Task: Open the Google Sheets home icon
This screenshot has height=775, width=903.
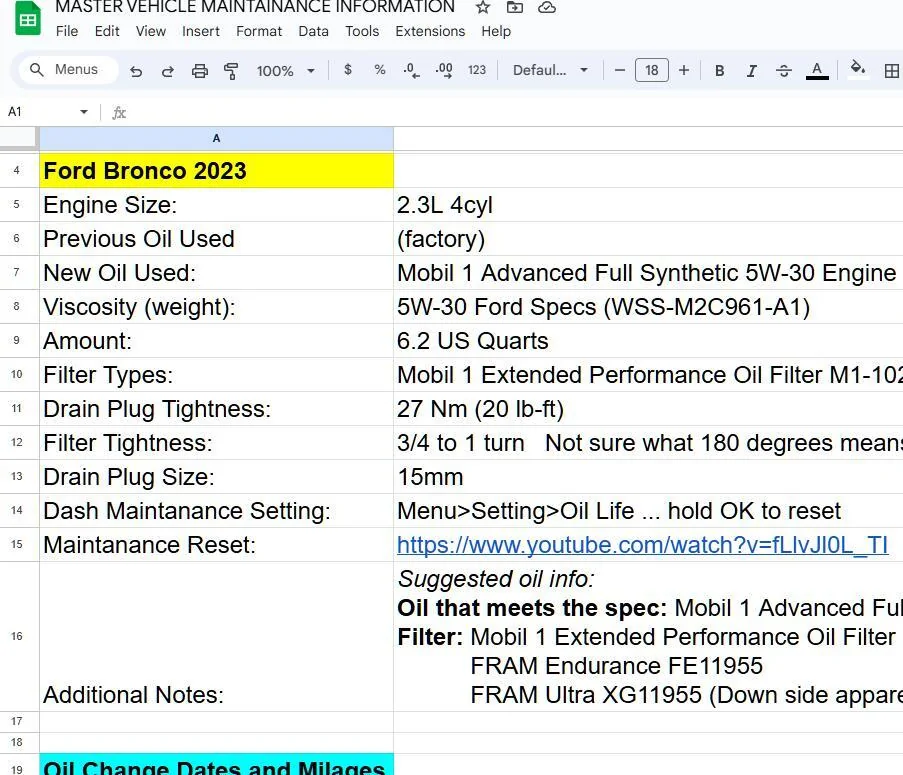Action: point(28,18)
